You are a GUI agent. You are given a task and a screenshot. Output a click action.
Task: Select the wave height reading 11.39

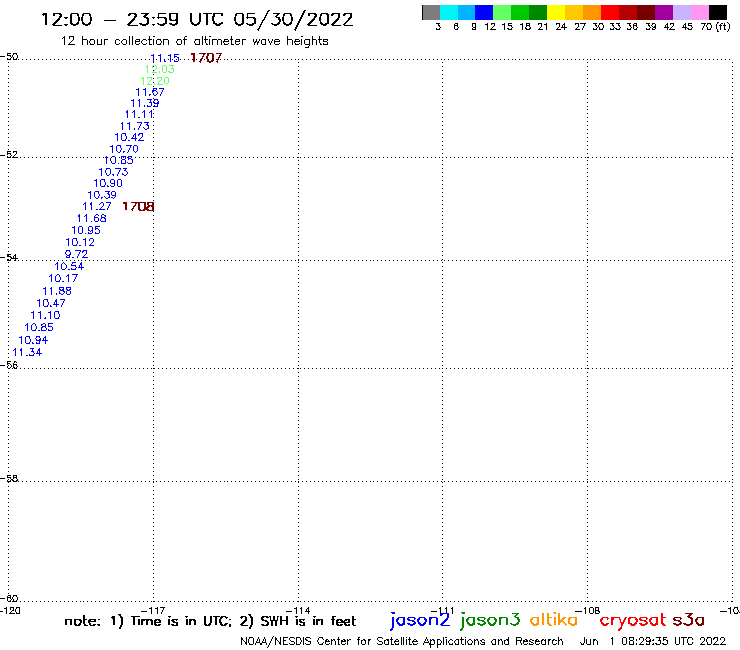[x=144, y=103]
